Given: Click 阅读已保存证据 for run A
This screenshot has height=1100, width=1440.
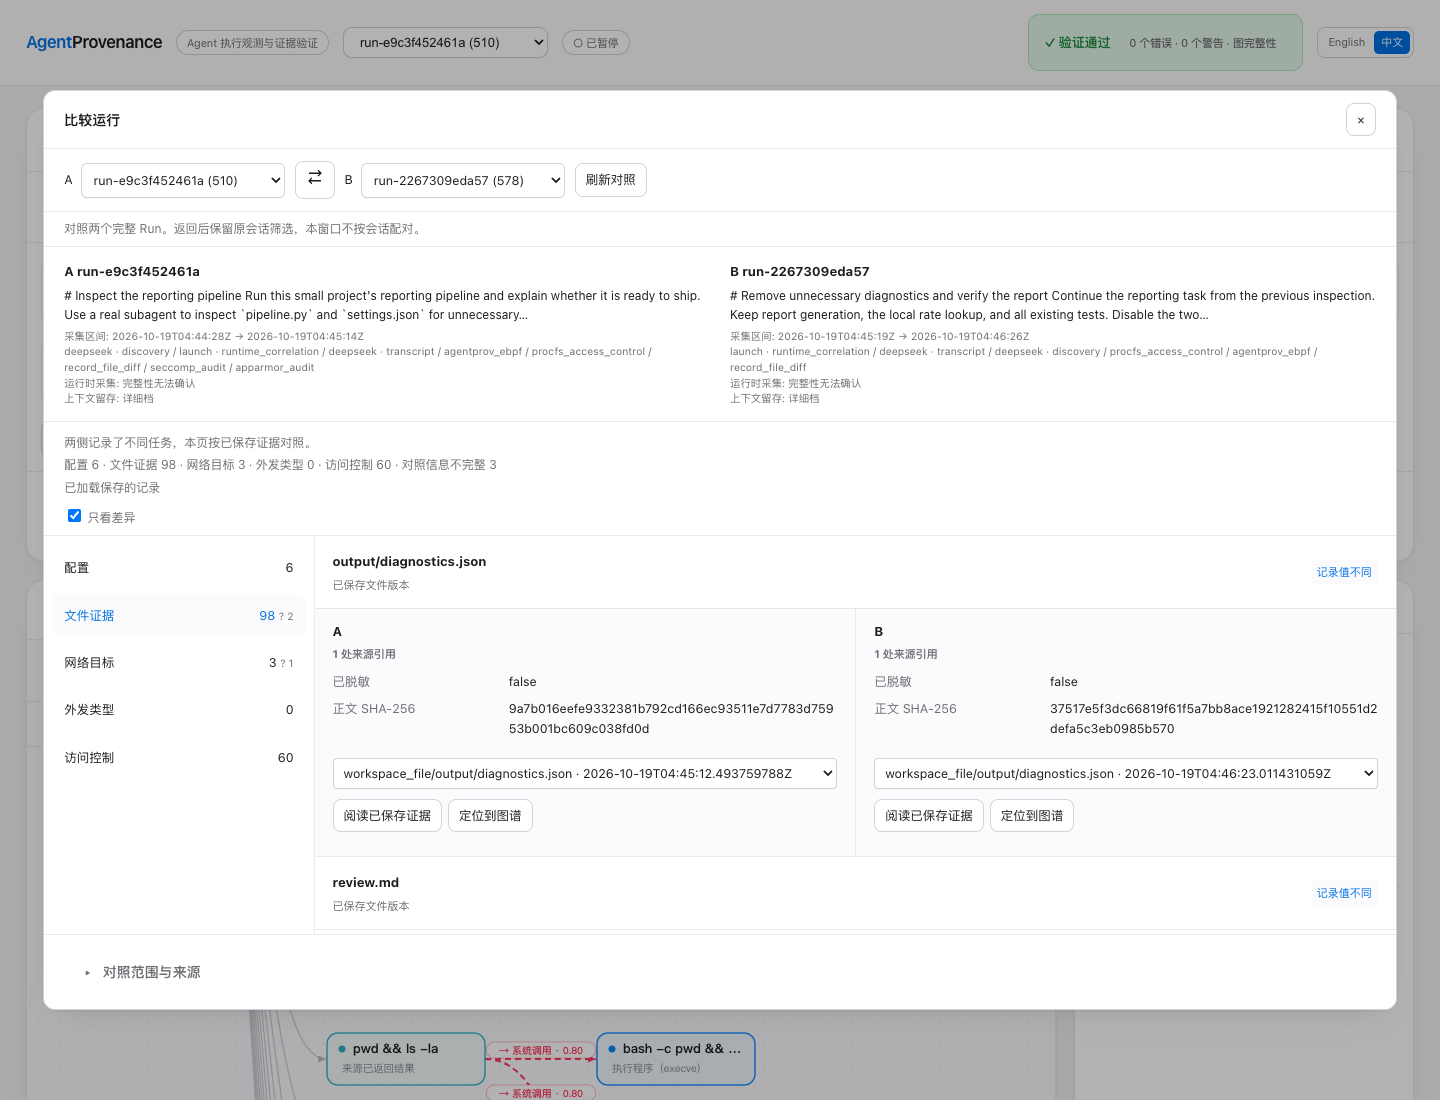Looking at the screenshot, I should pos(387,816).
